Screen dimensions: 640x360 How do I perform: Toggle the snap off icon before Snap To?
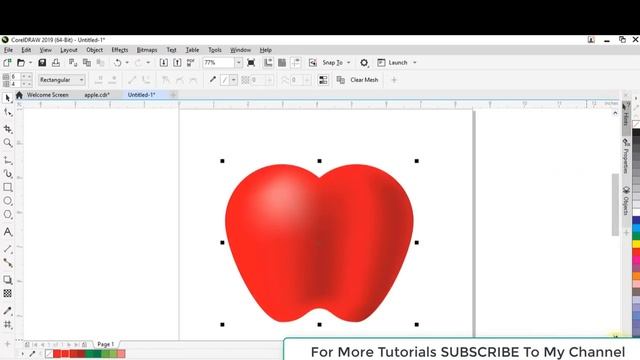point(313,62)
